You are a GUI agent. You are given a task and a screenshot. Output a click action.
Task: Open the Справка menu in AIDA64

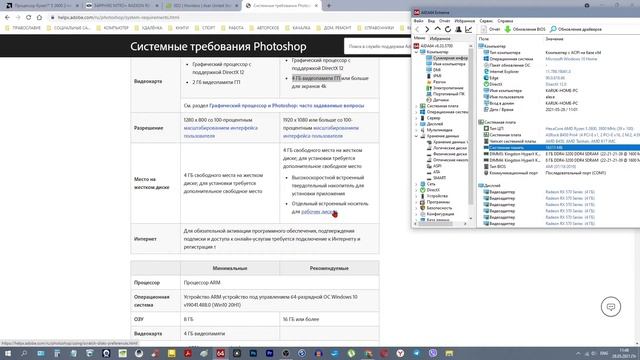tap(505, 21)
